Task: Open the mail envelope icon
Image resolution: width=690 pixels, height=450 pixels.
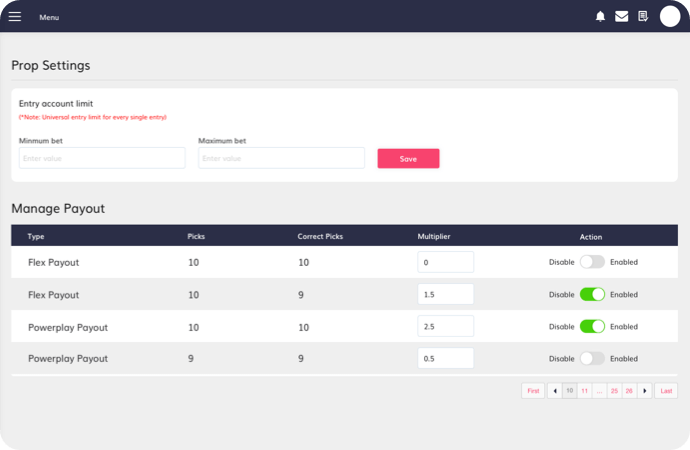Action: (621, 16)
